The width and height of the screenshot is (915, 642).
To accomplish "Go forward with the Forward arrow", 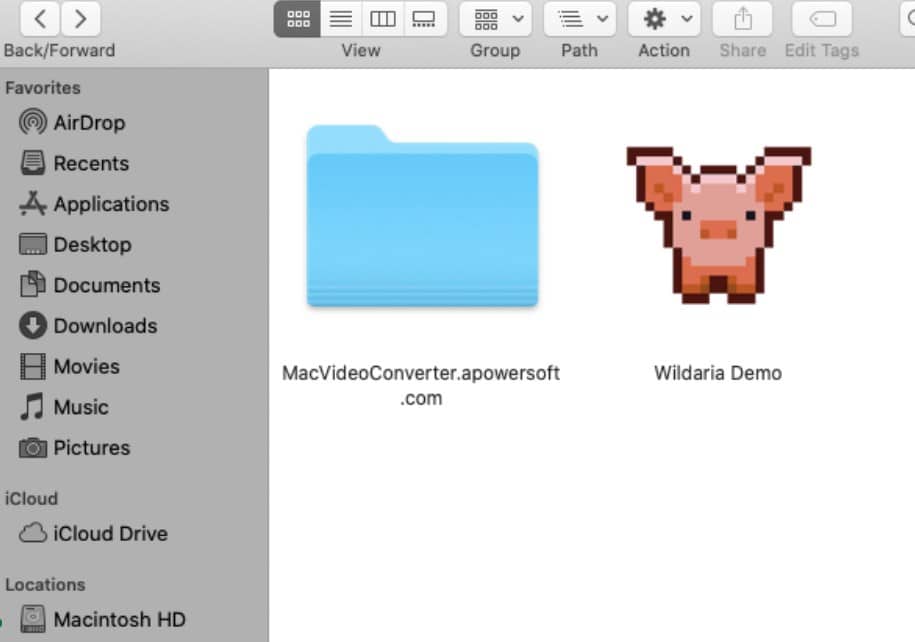I will 81,19.
